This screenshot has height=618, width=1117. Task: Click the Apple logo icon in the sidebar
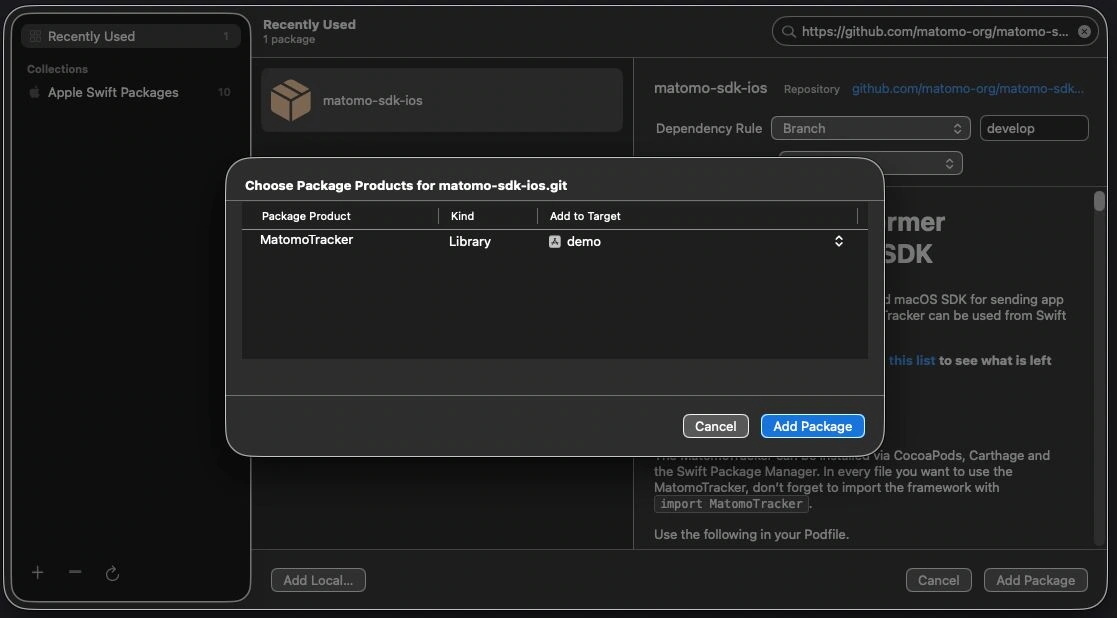(33, 92)
